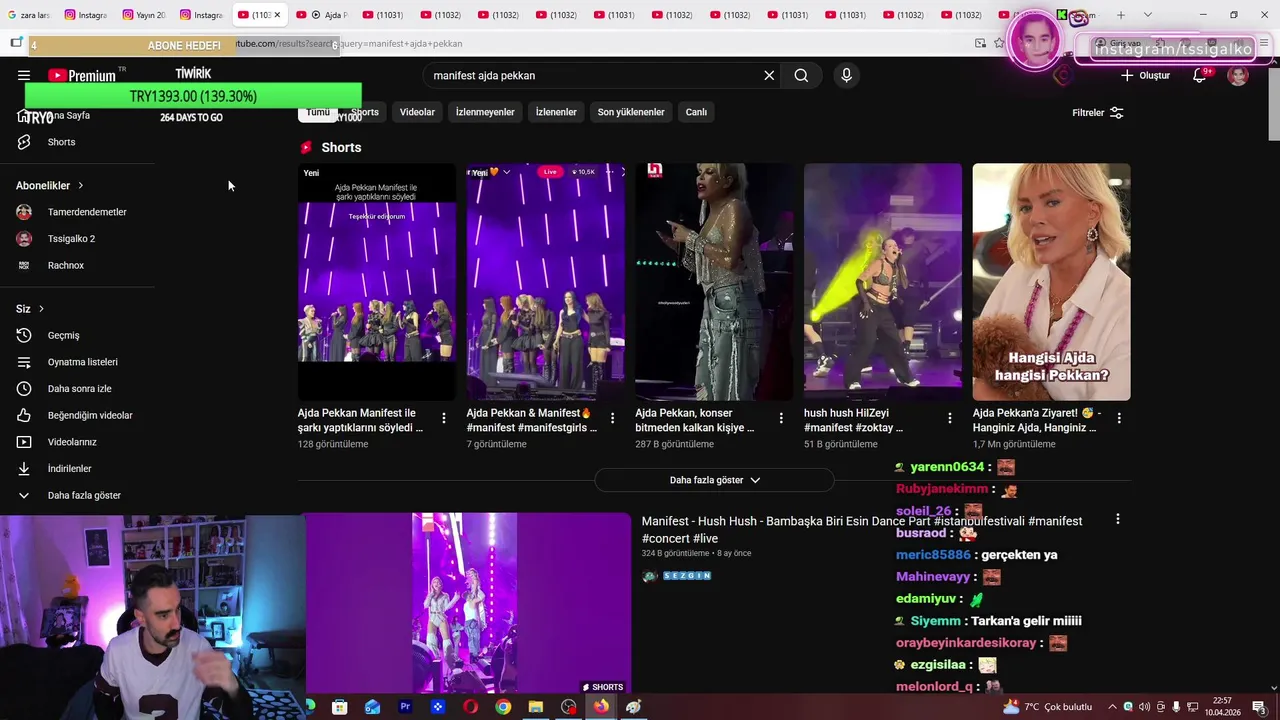Expand the Abonelikler section chevron
This screenshot has width=1280, height=720.
tap(80, 185)
